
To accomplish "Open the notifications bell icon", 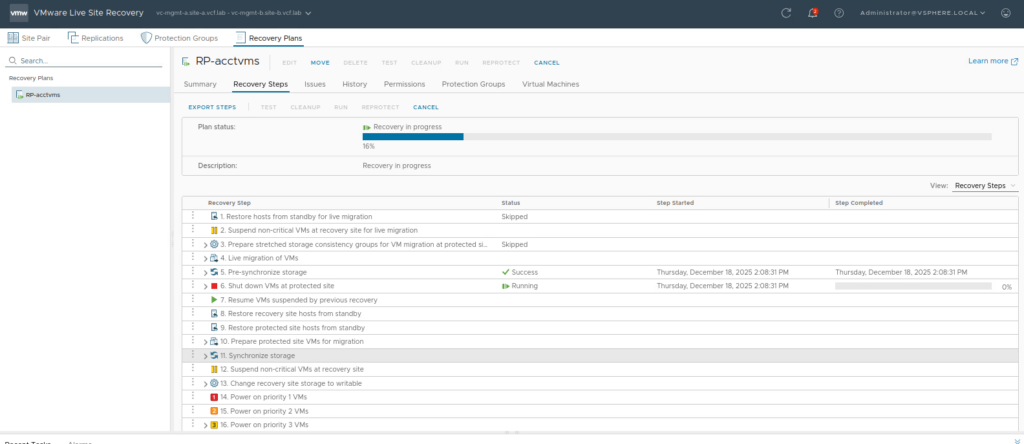I will tap(812, 13).
